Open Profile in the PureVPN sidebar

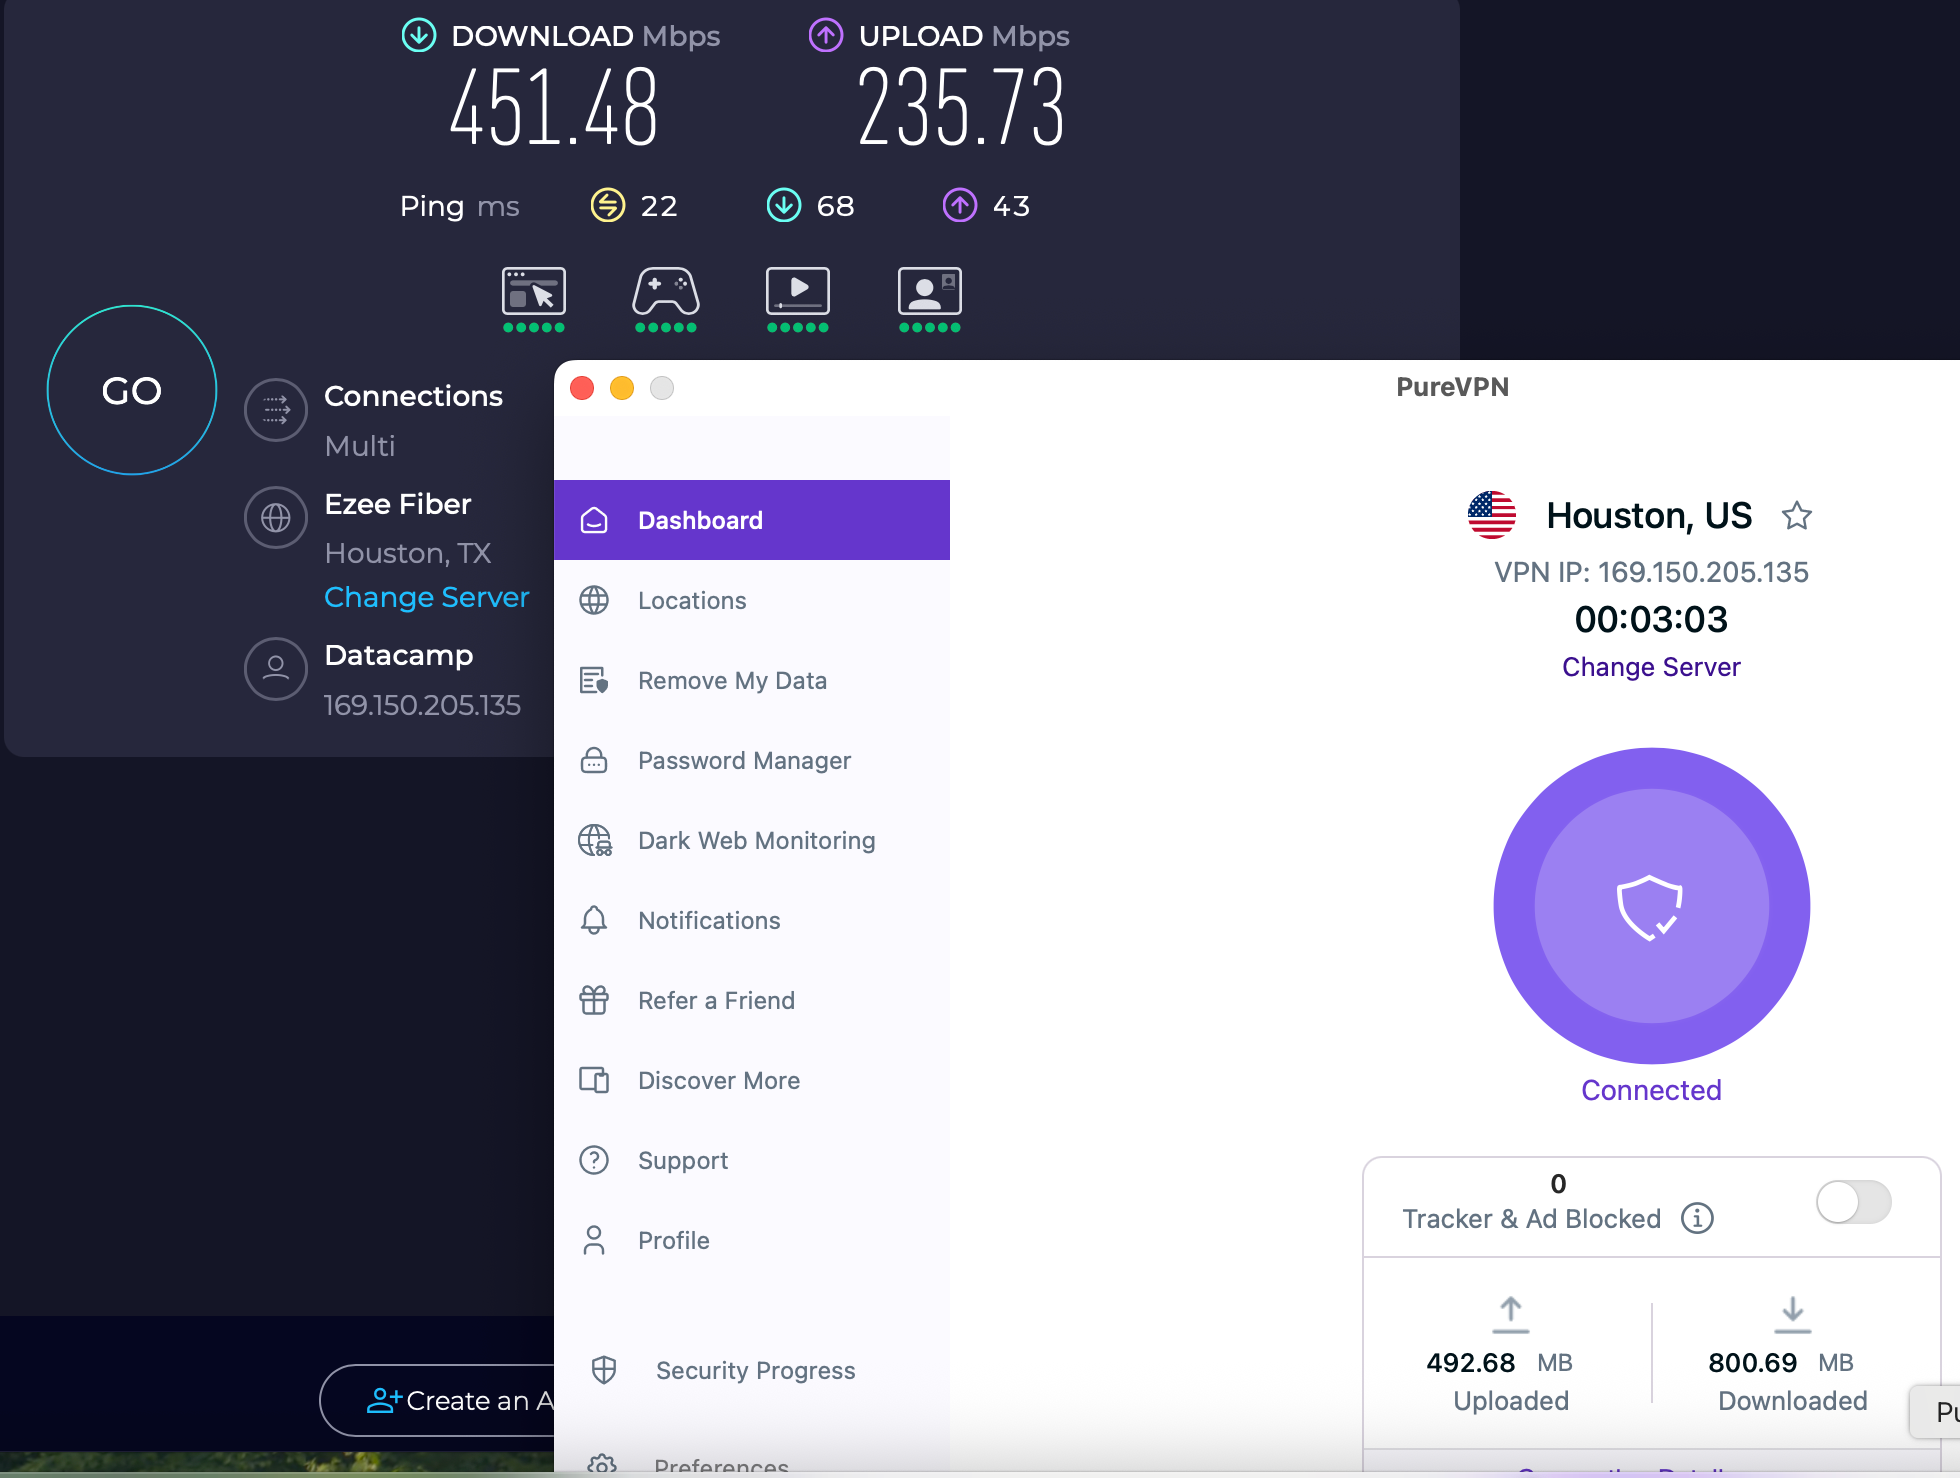point(752,1240)
